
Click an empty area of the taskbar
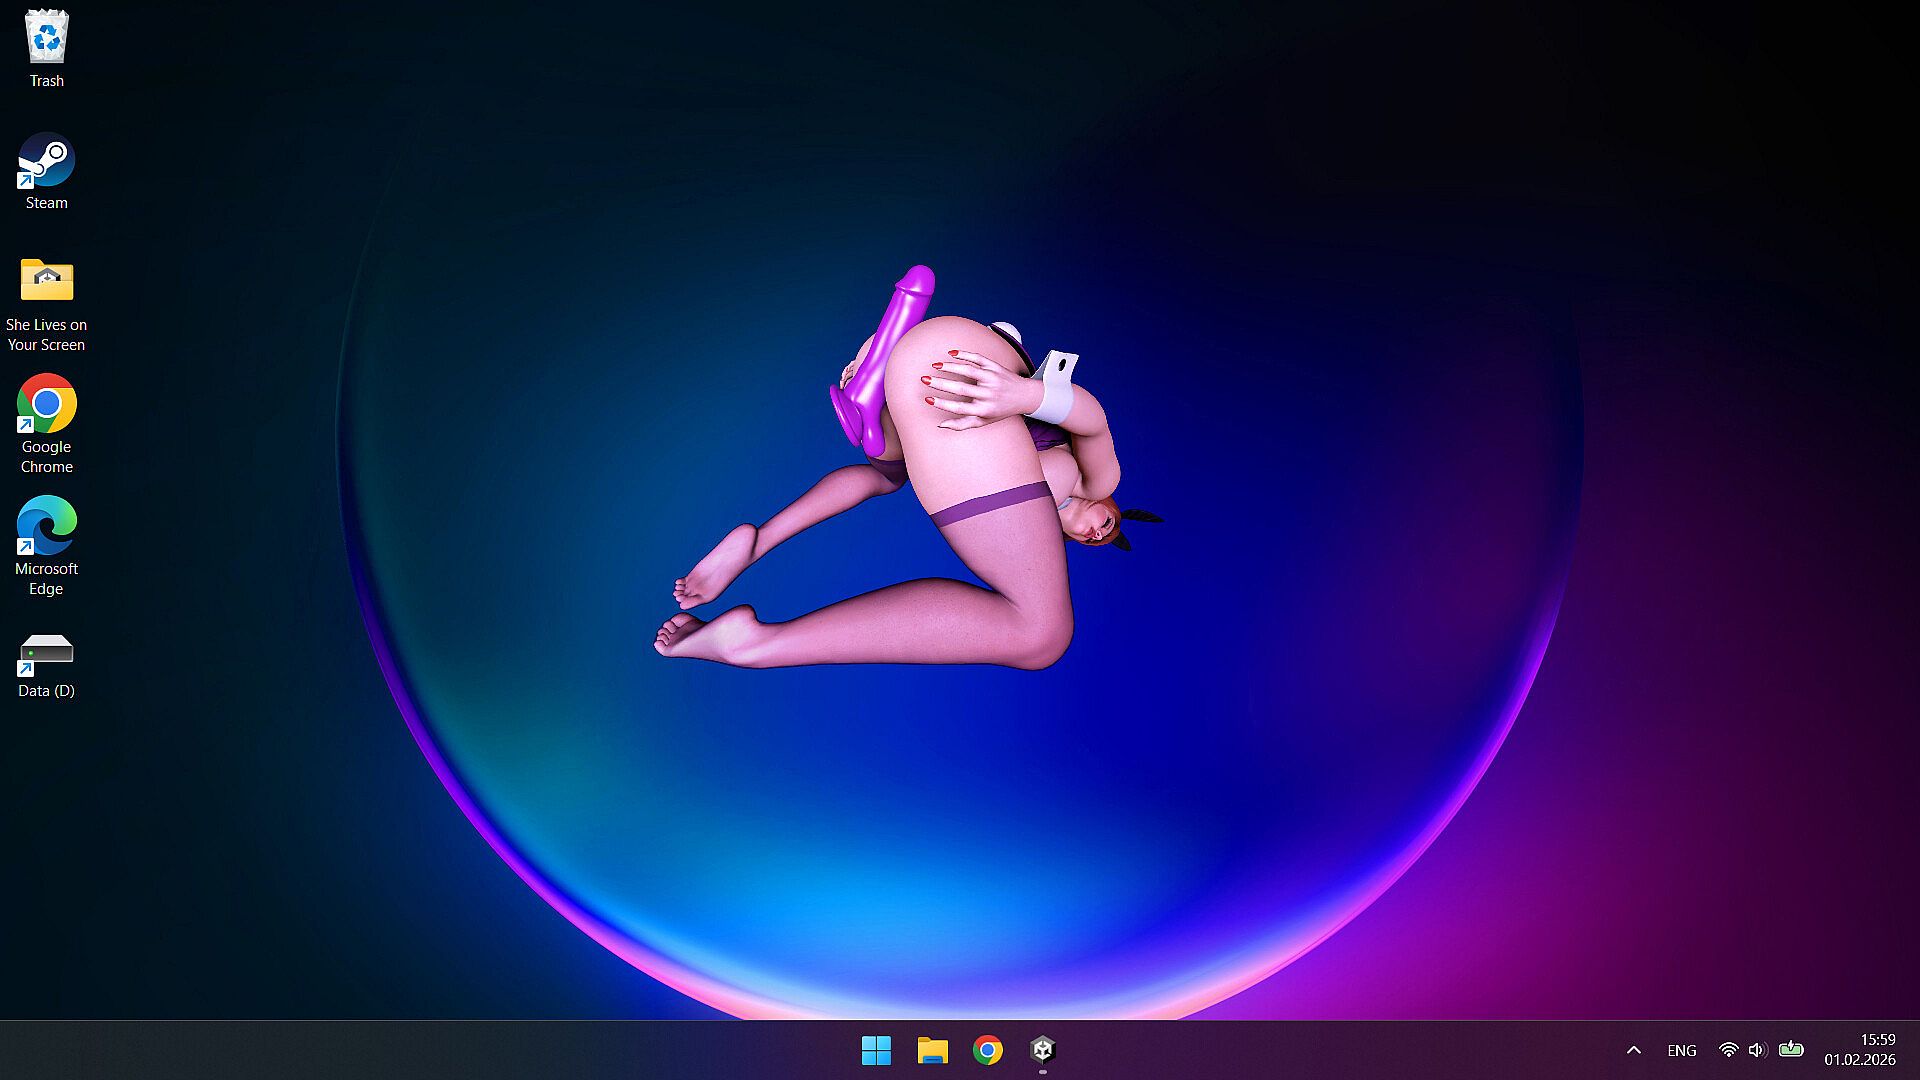(x=400, y=1050)
